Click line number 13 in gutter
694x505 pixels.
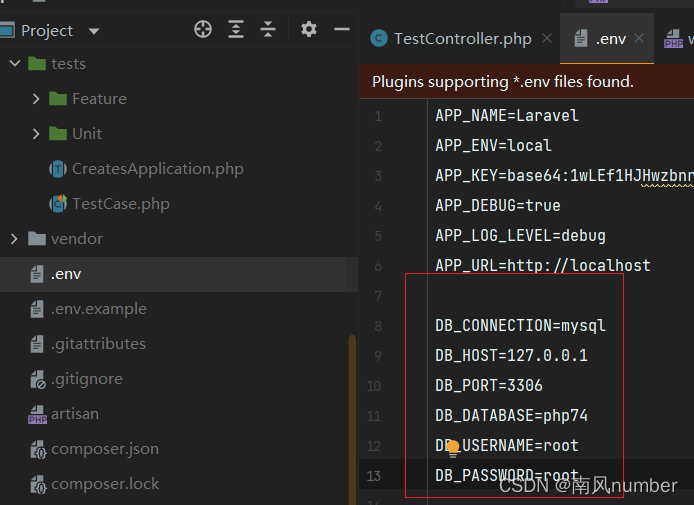click(374, 476)
